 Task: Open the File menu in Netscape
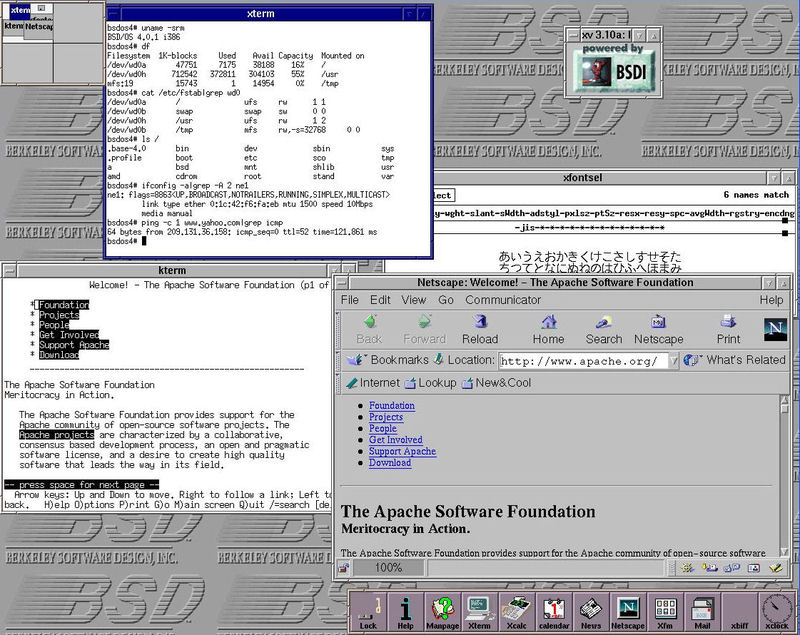point(349,300)
